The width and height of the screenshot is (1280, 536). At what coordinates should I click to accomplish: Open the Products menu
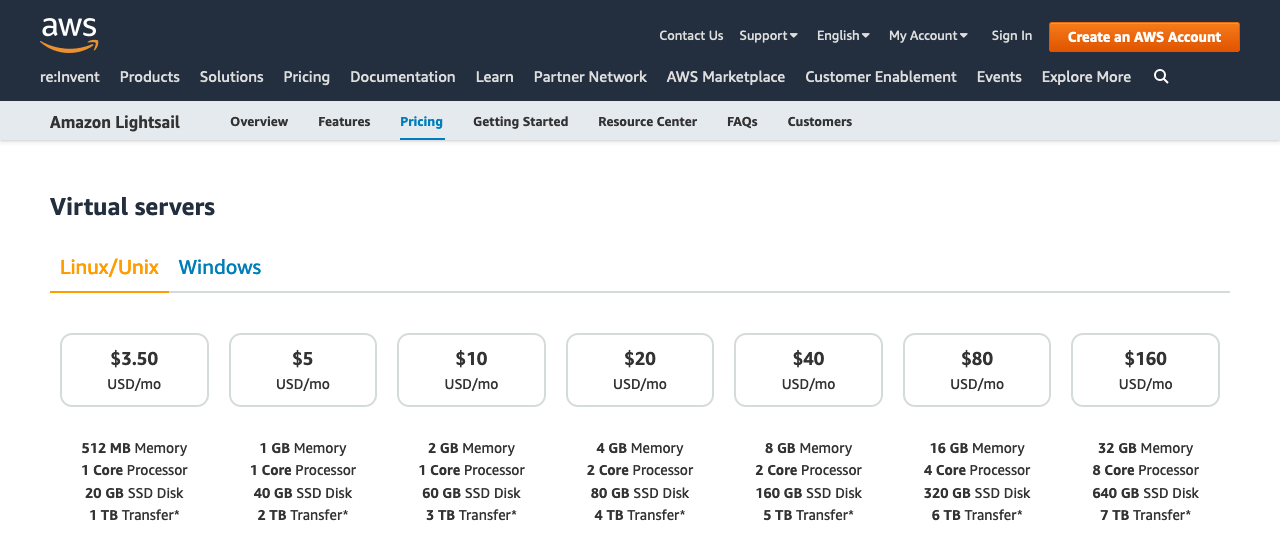[x=149, y=76]
